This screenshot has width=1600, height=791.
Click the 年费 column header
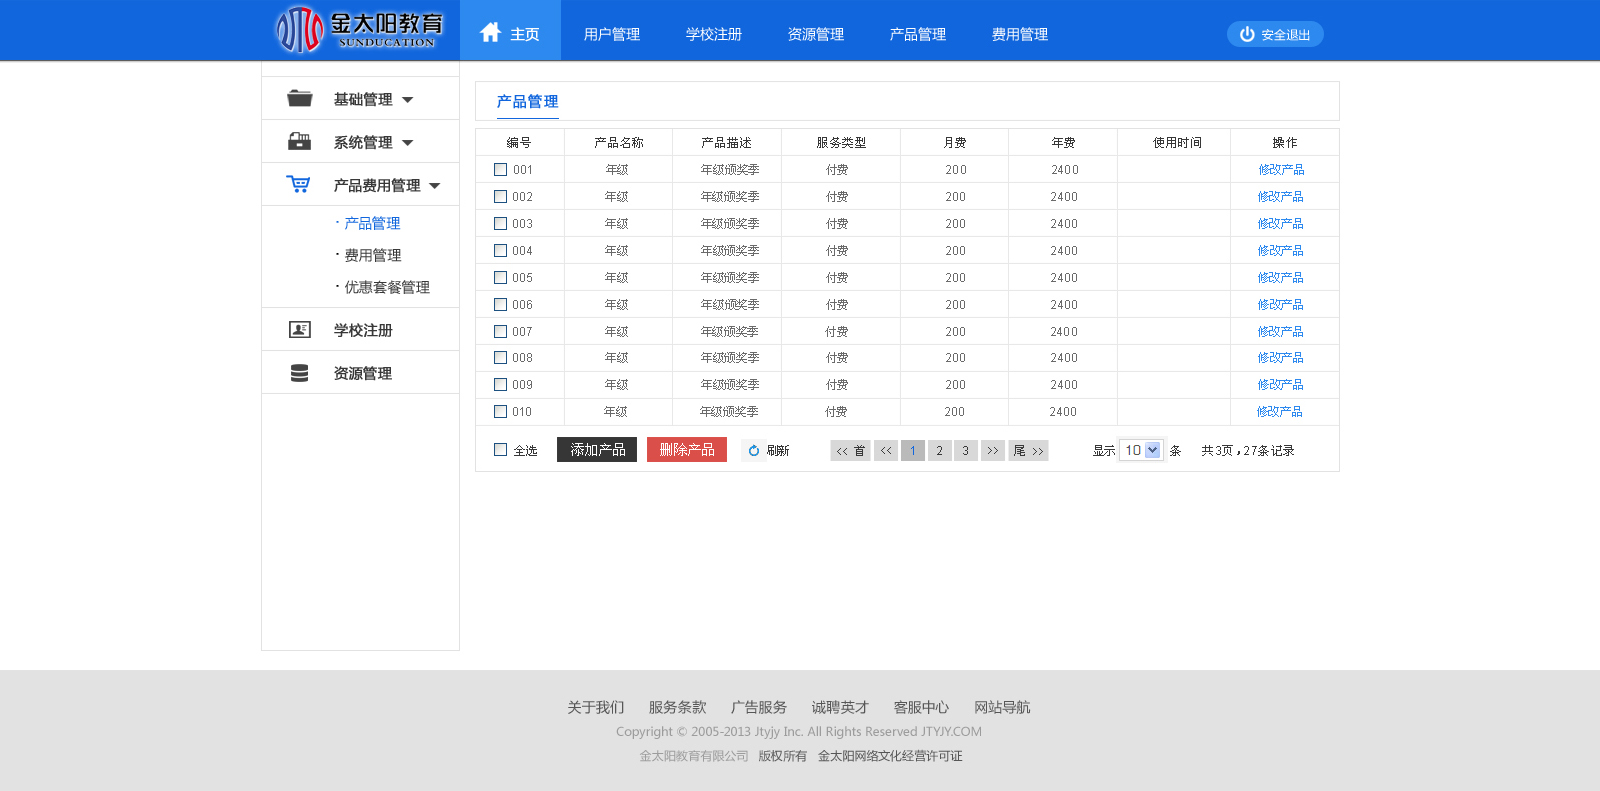click(1063, 143)
